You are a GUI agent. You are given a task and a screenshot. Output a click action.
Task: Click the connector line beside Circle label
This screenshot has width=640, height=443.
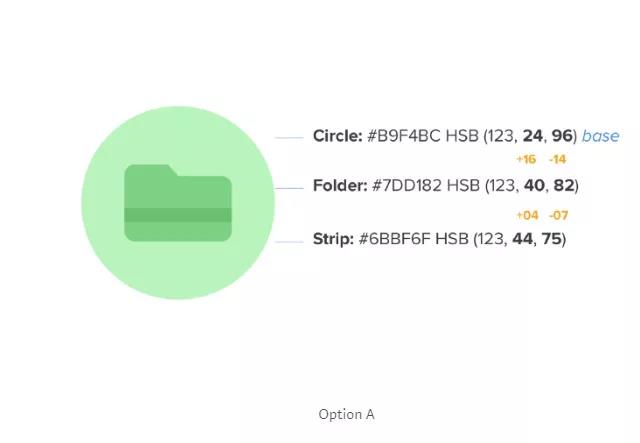[x=288, y=137]
